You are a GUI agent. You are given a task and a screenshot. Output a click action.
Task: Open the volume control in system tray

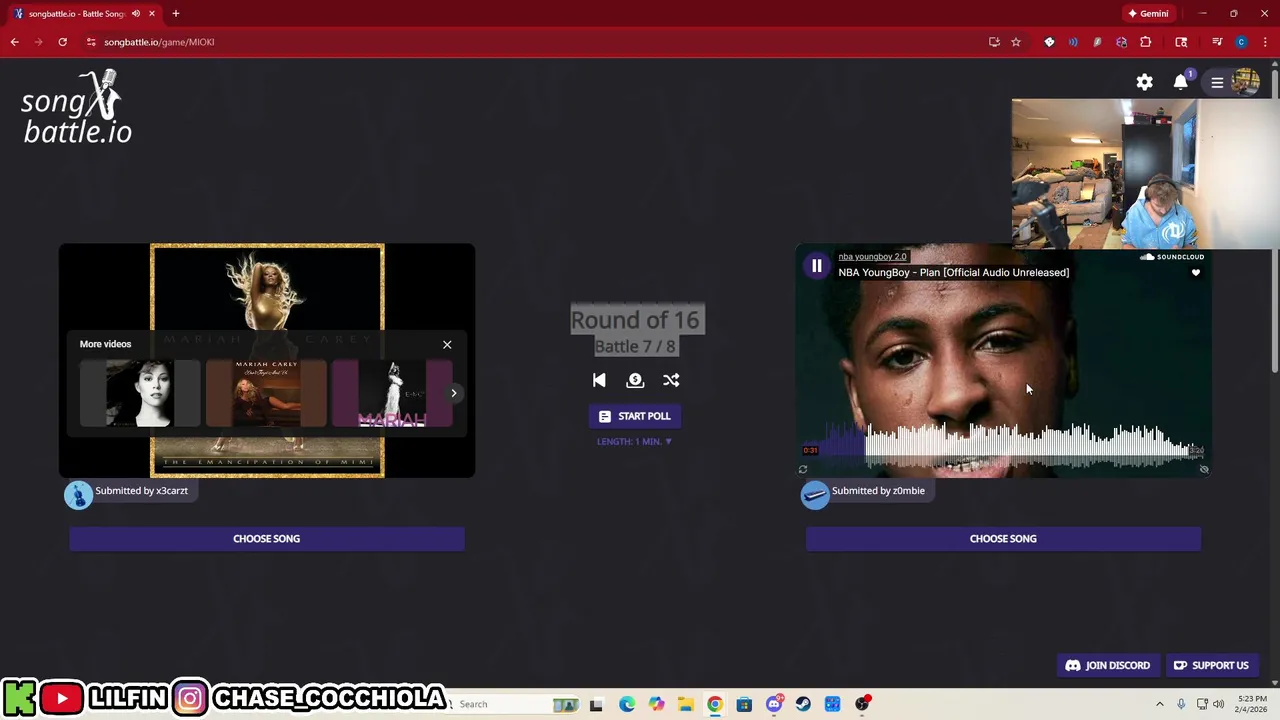coord(1218,704)
